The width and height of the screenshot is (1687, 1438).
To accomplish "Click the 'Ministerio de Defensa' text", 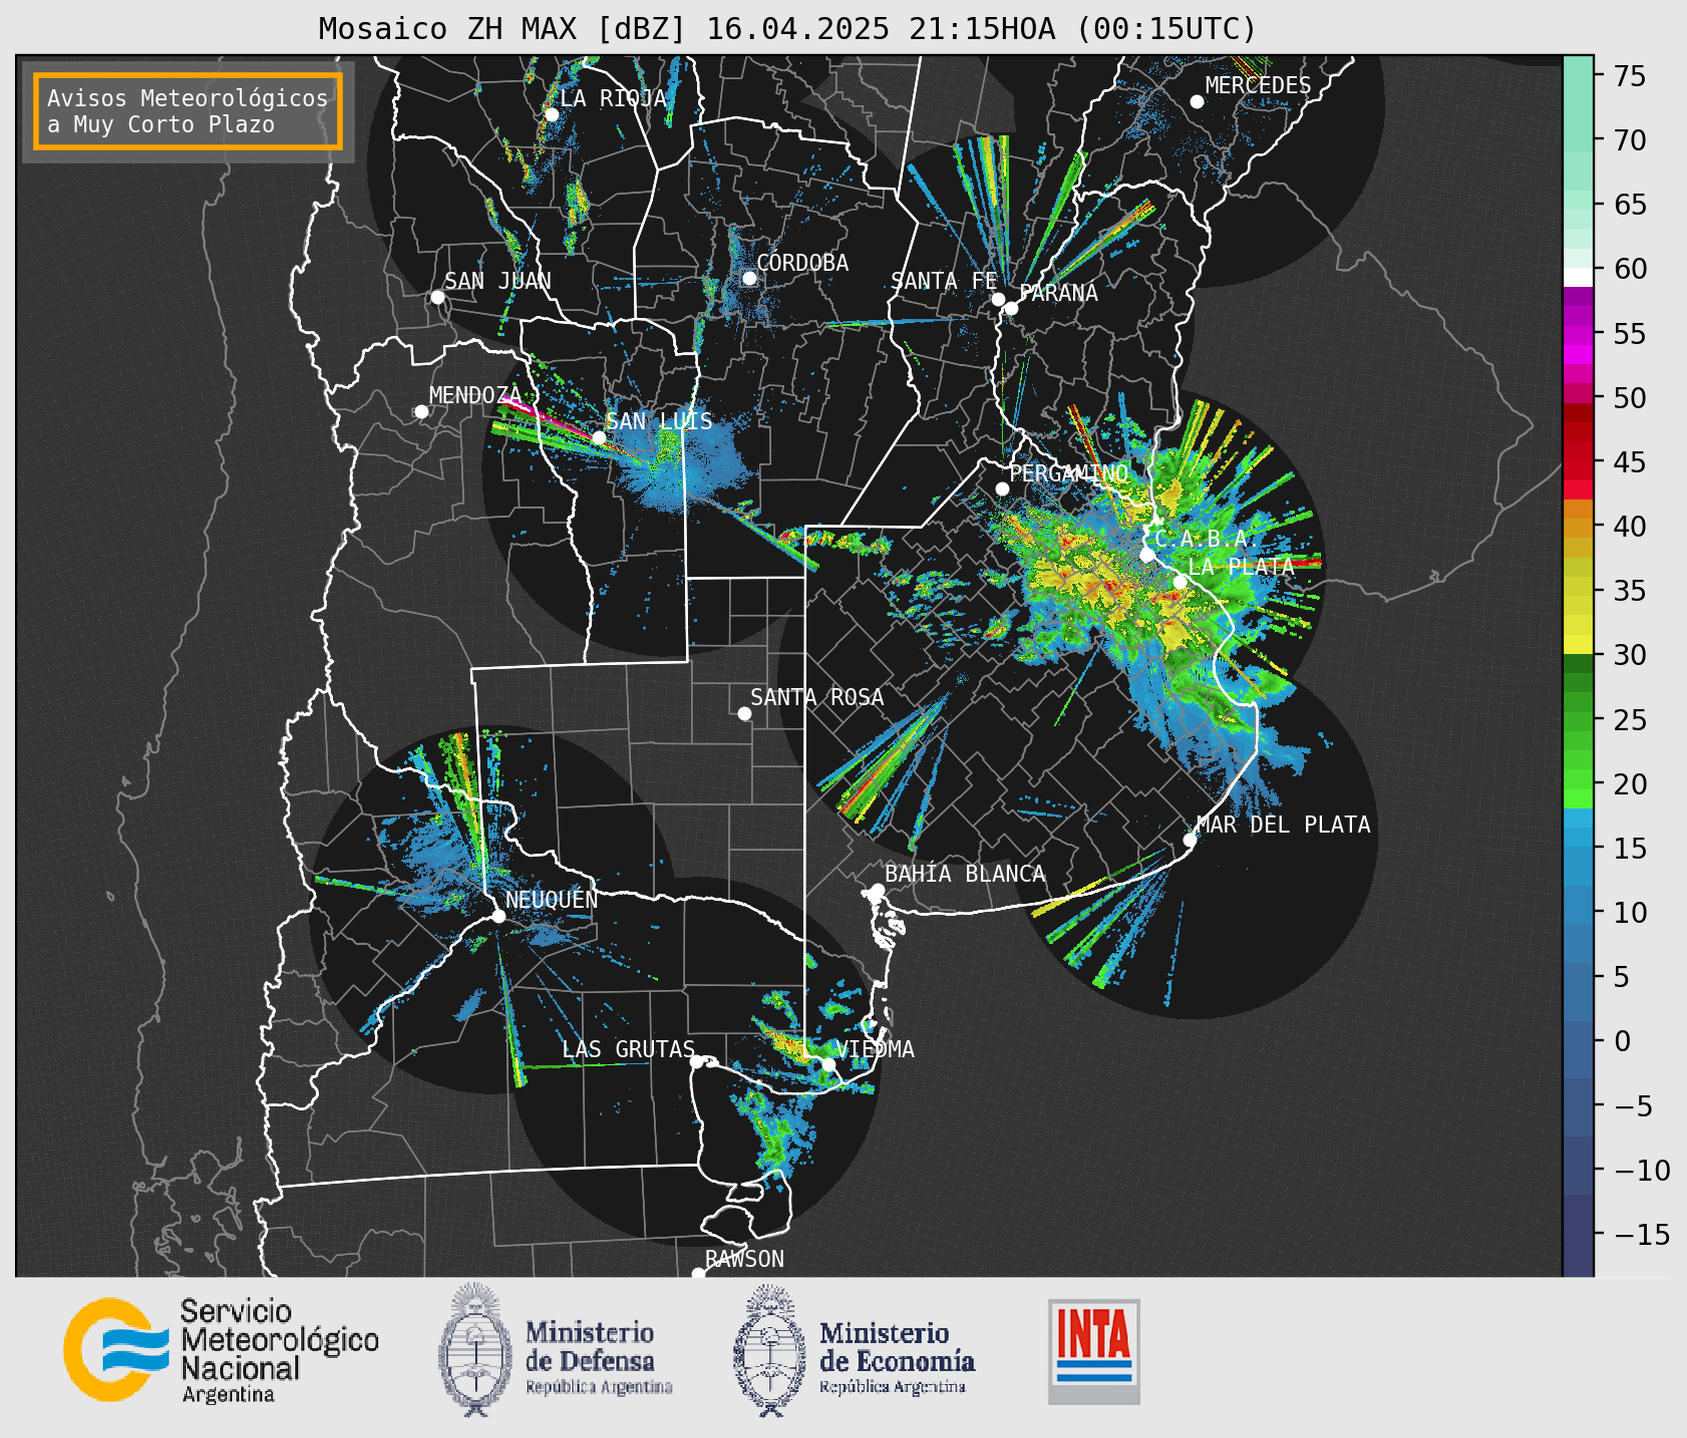I will [x=598, y=1356].
